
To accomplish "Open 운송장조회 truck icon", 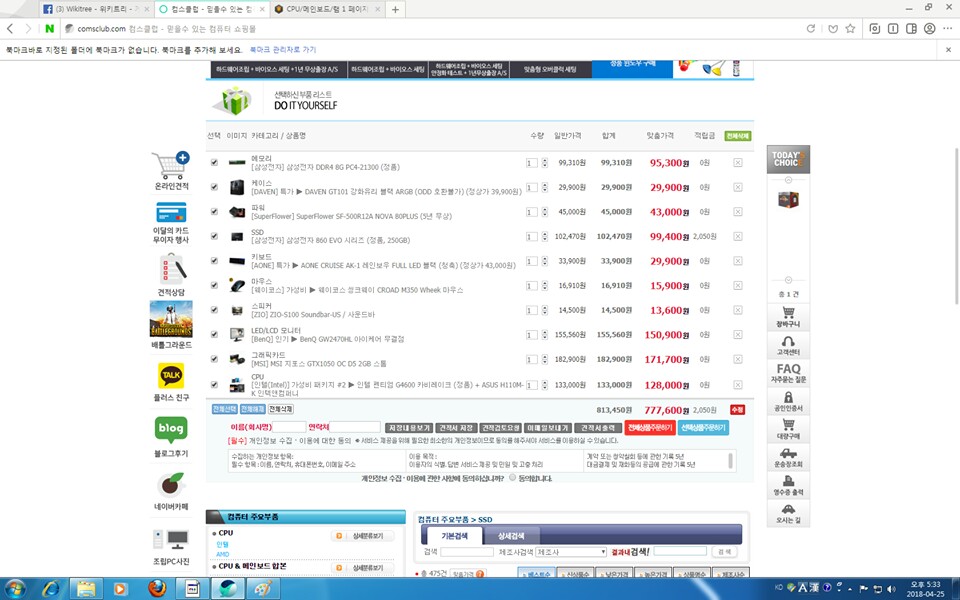I will (x=789, y=457).
